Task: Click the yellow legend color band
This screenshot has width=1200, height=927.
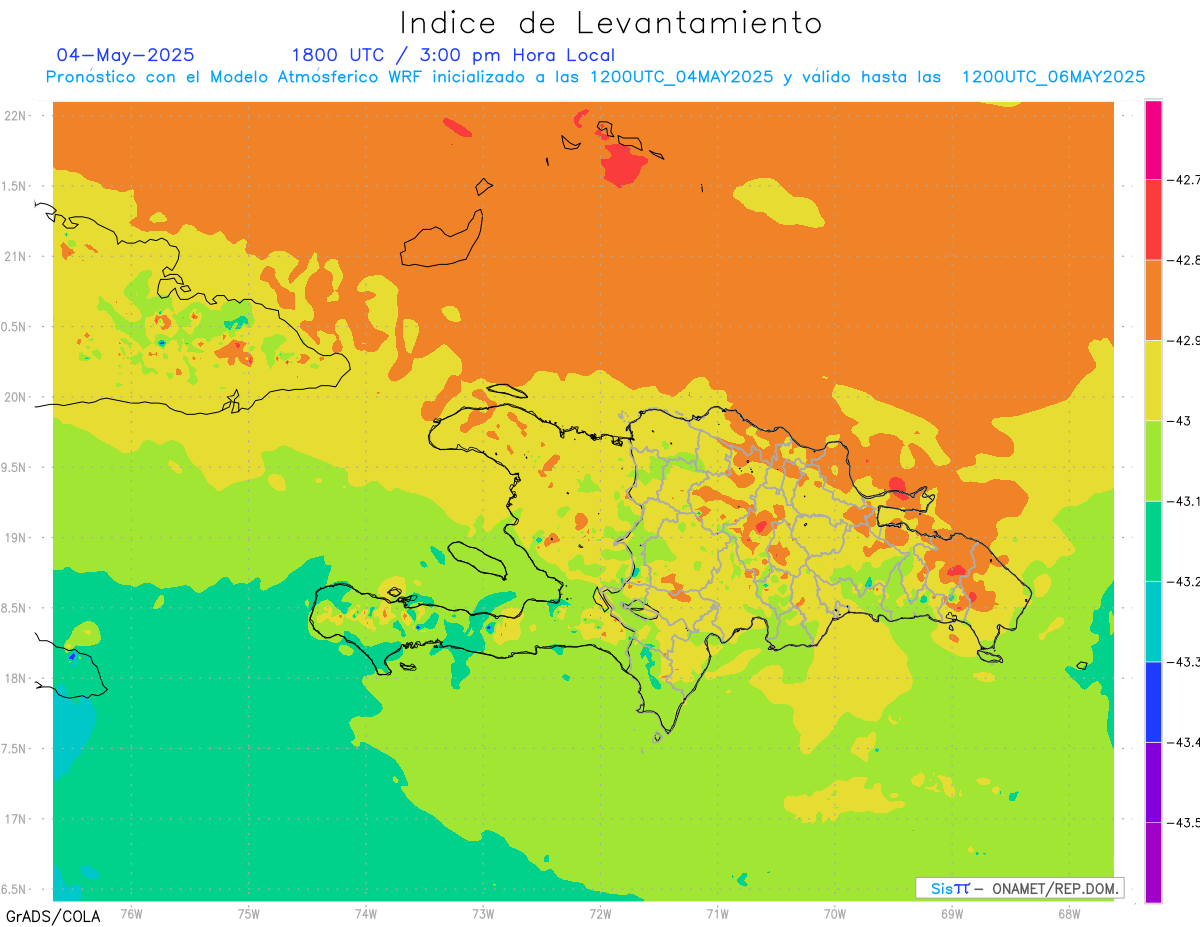Action: (1153, 381)
